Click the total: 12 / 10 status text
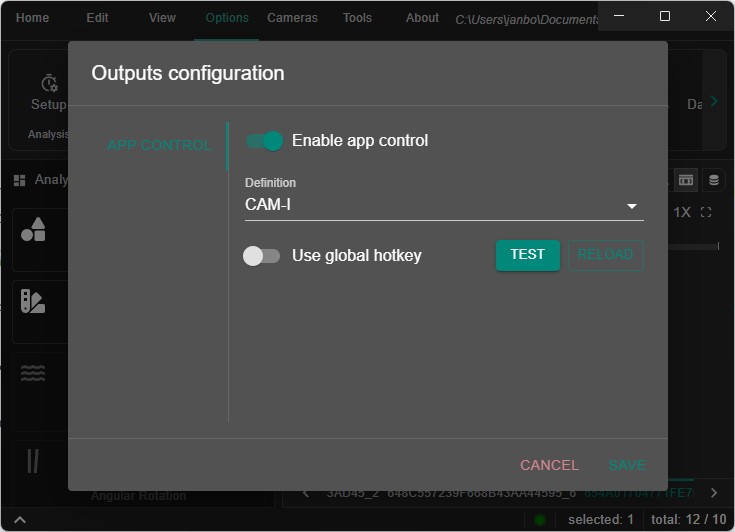This screenshot has width=735, height=532. coord(689,520)
